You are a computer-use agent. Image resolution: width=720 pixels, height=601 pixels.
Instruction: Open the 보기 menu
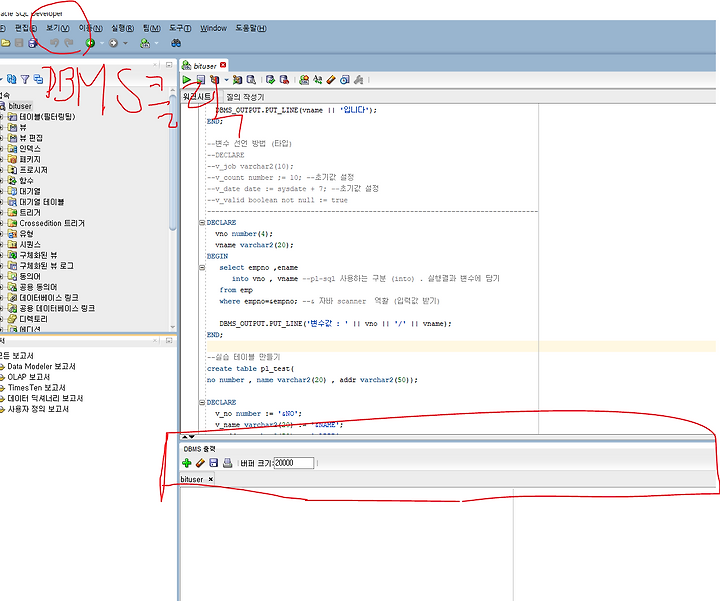57,28
